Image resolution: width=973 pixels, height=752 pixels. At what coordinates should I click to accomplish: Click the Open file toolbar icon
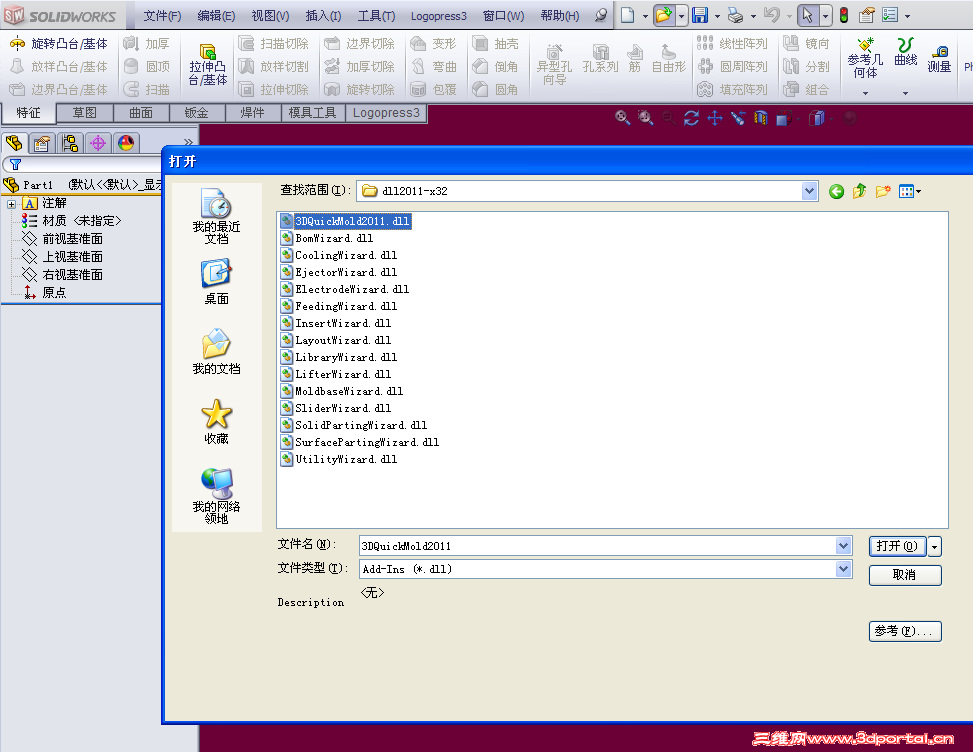coord(663,15)
